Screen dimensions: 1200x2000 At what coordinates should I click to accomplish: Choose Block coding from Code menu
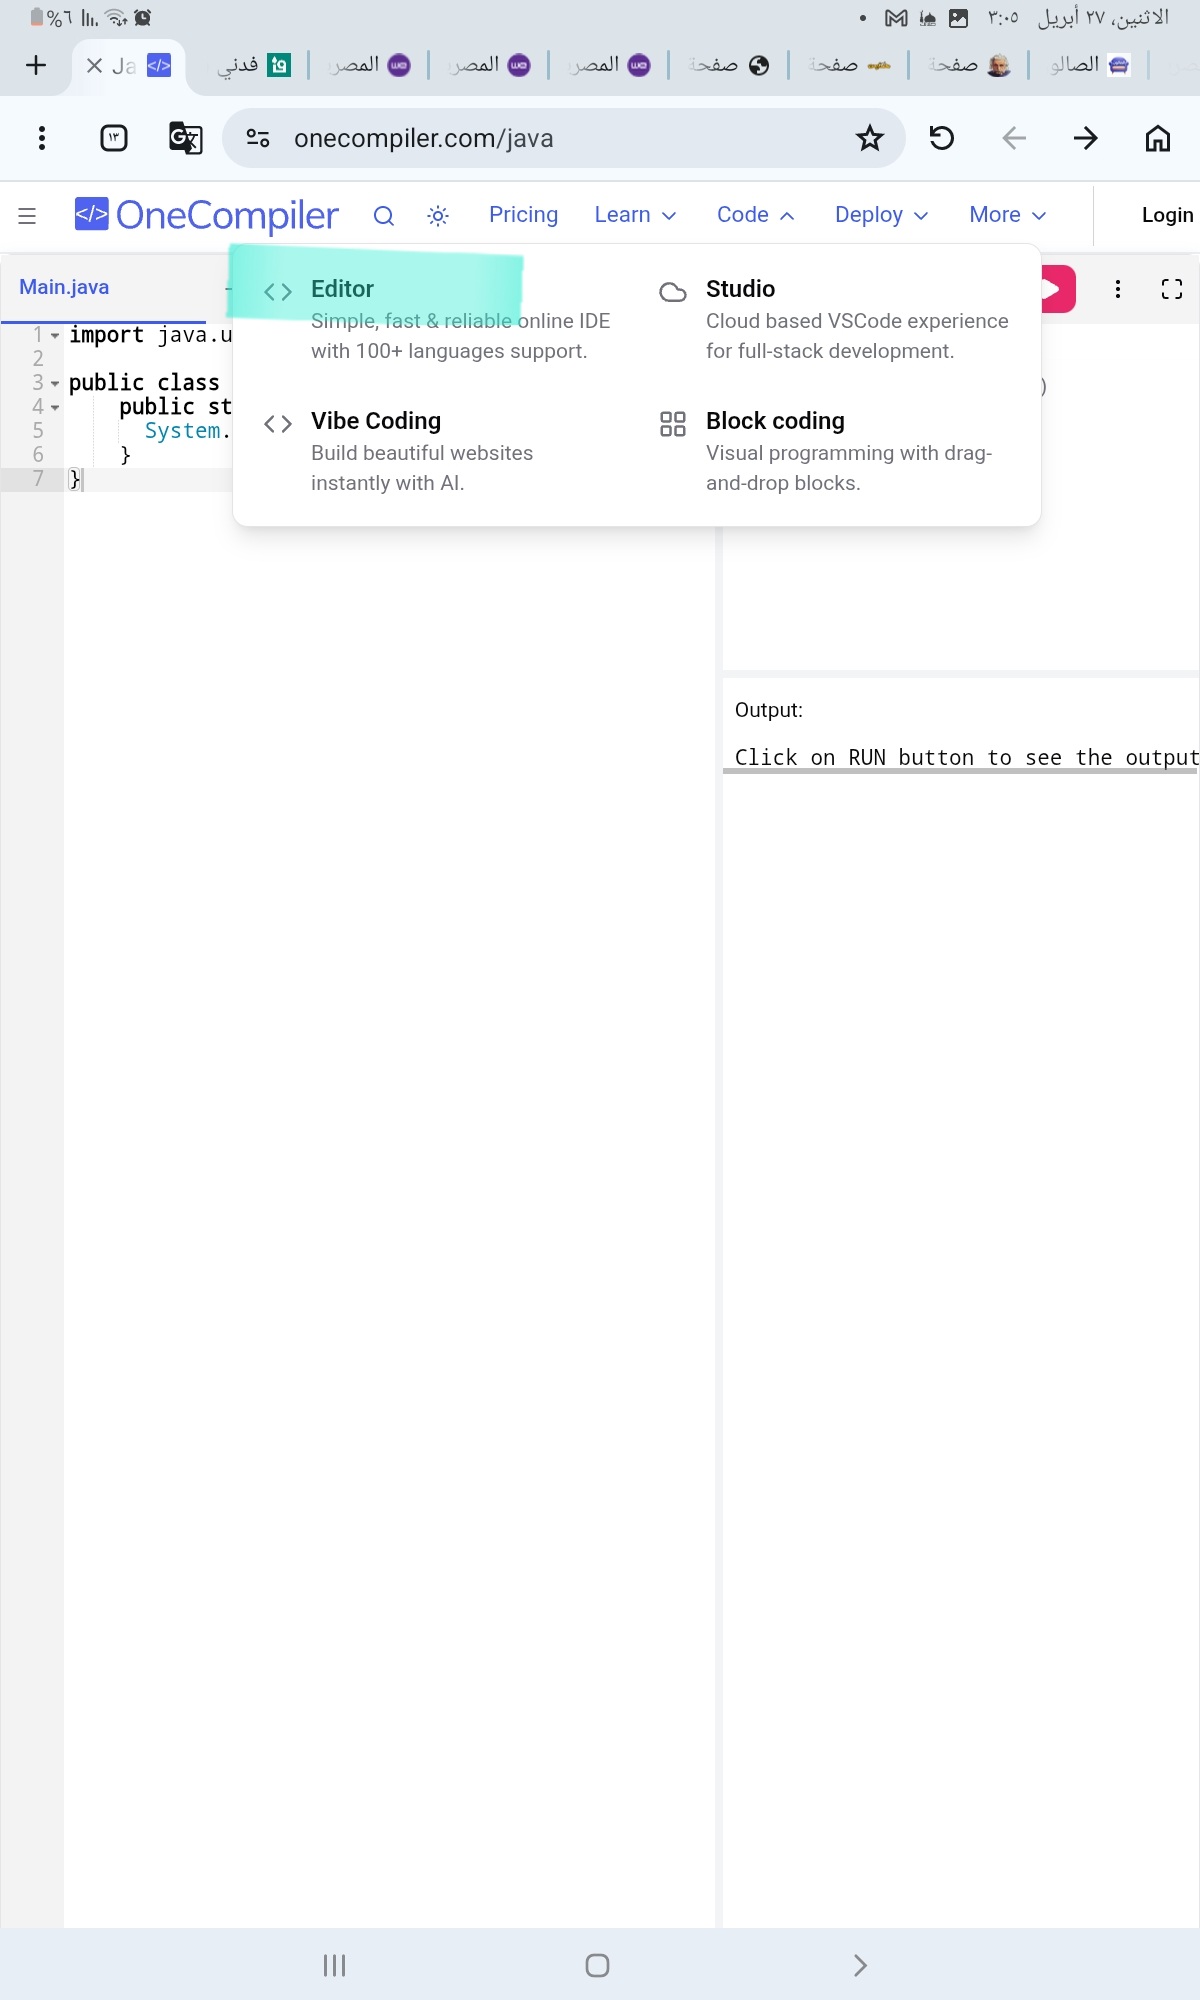point(835,451)
